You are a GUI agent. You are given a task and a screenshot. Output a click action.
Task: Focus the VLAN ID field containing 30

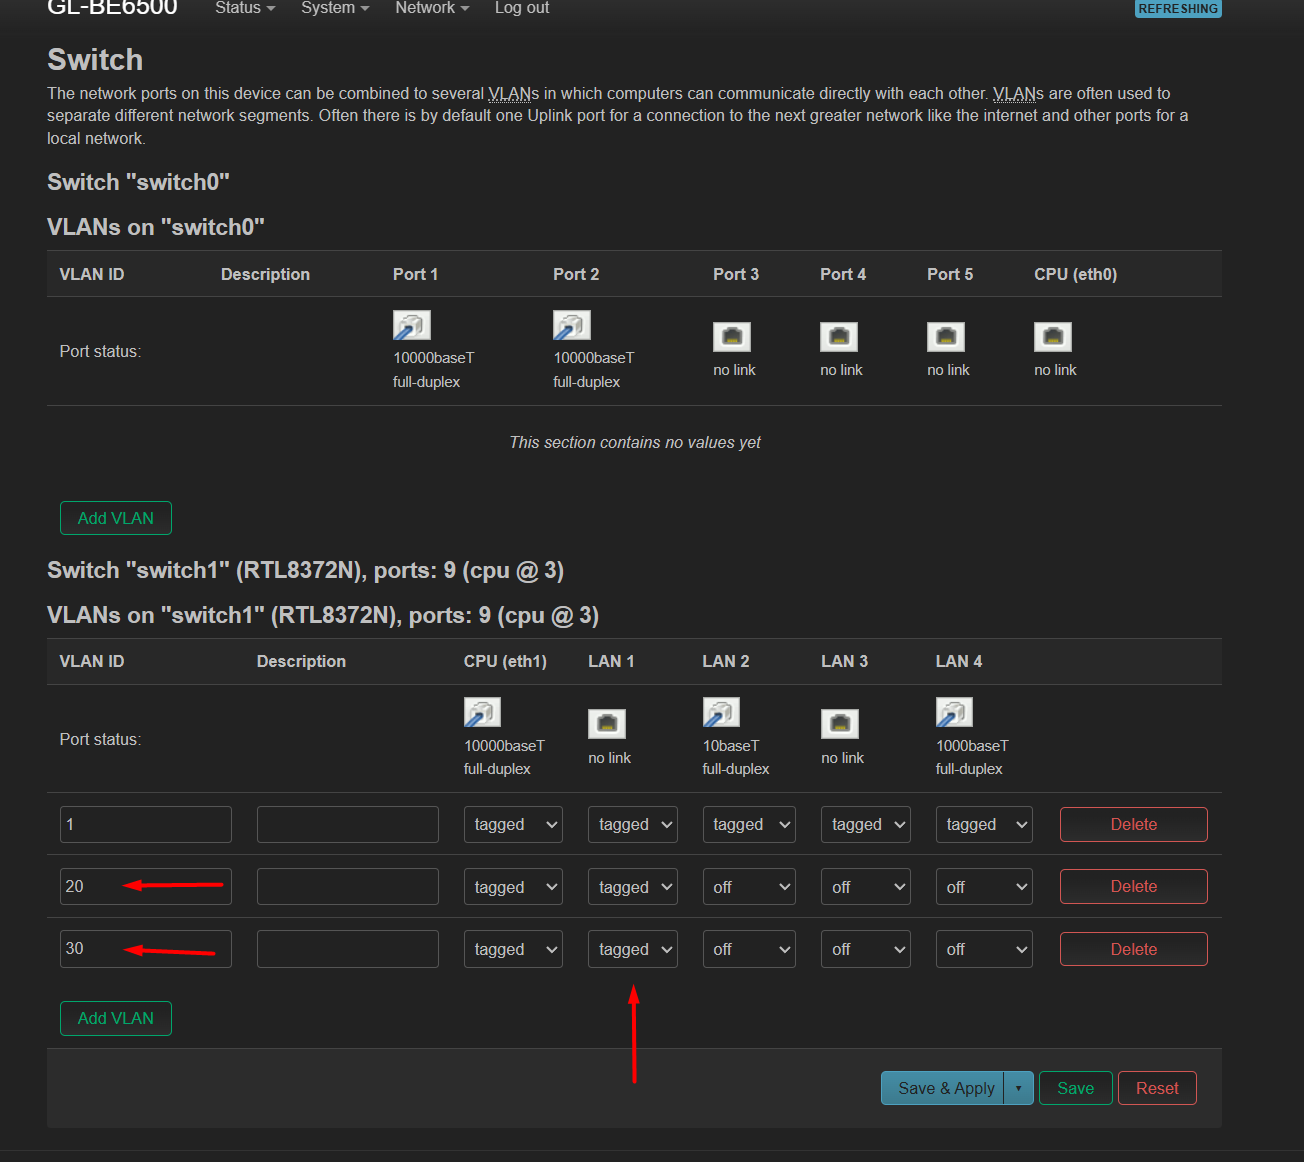pyautogui.click(x=146, y=949)
